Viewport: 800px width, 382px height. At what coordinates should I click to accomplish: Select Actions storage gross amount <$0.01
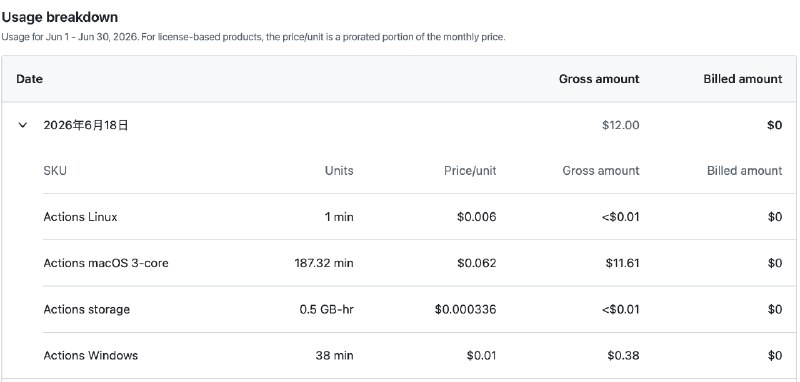coord(620,309)
